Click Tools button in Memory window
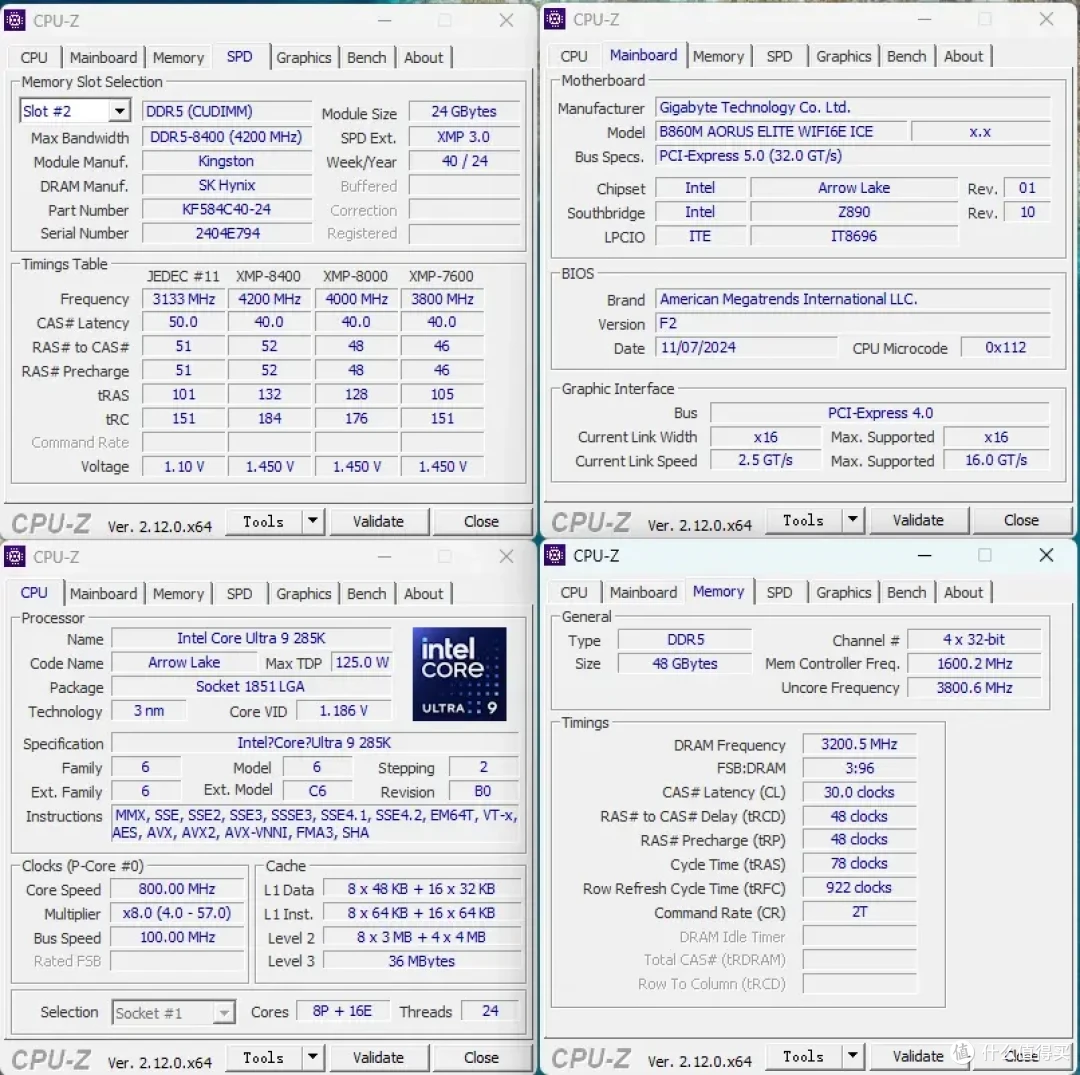Image resolution: width=1080 pixels, height=1075 pixels. click(x=804, y=1056)
